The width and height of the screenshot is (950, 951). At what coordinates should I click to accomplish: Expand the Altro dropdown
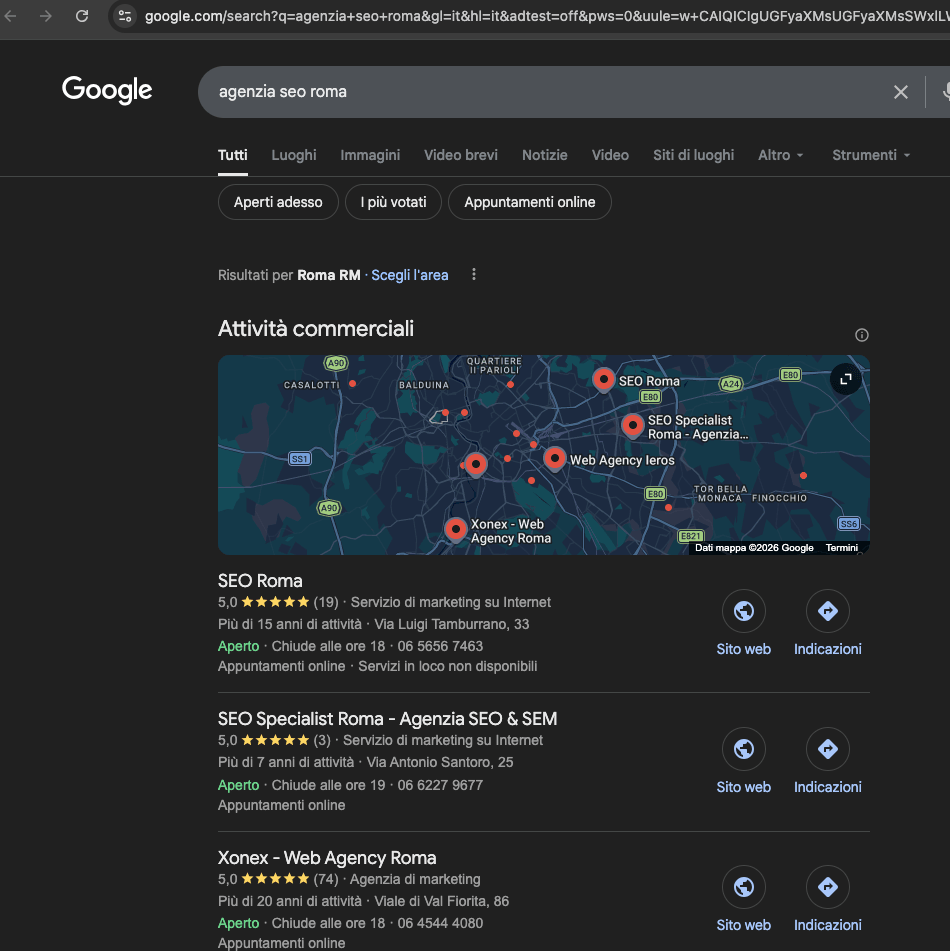(781, 155)
